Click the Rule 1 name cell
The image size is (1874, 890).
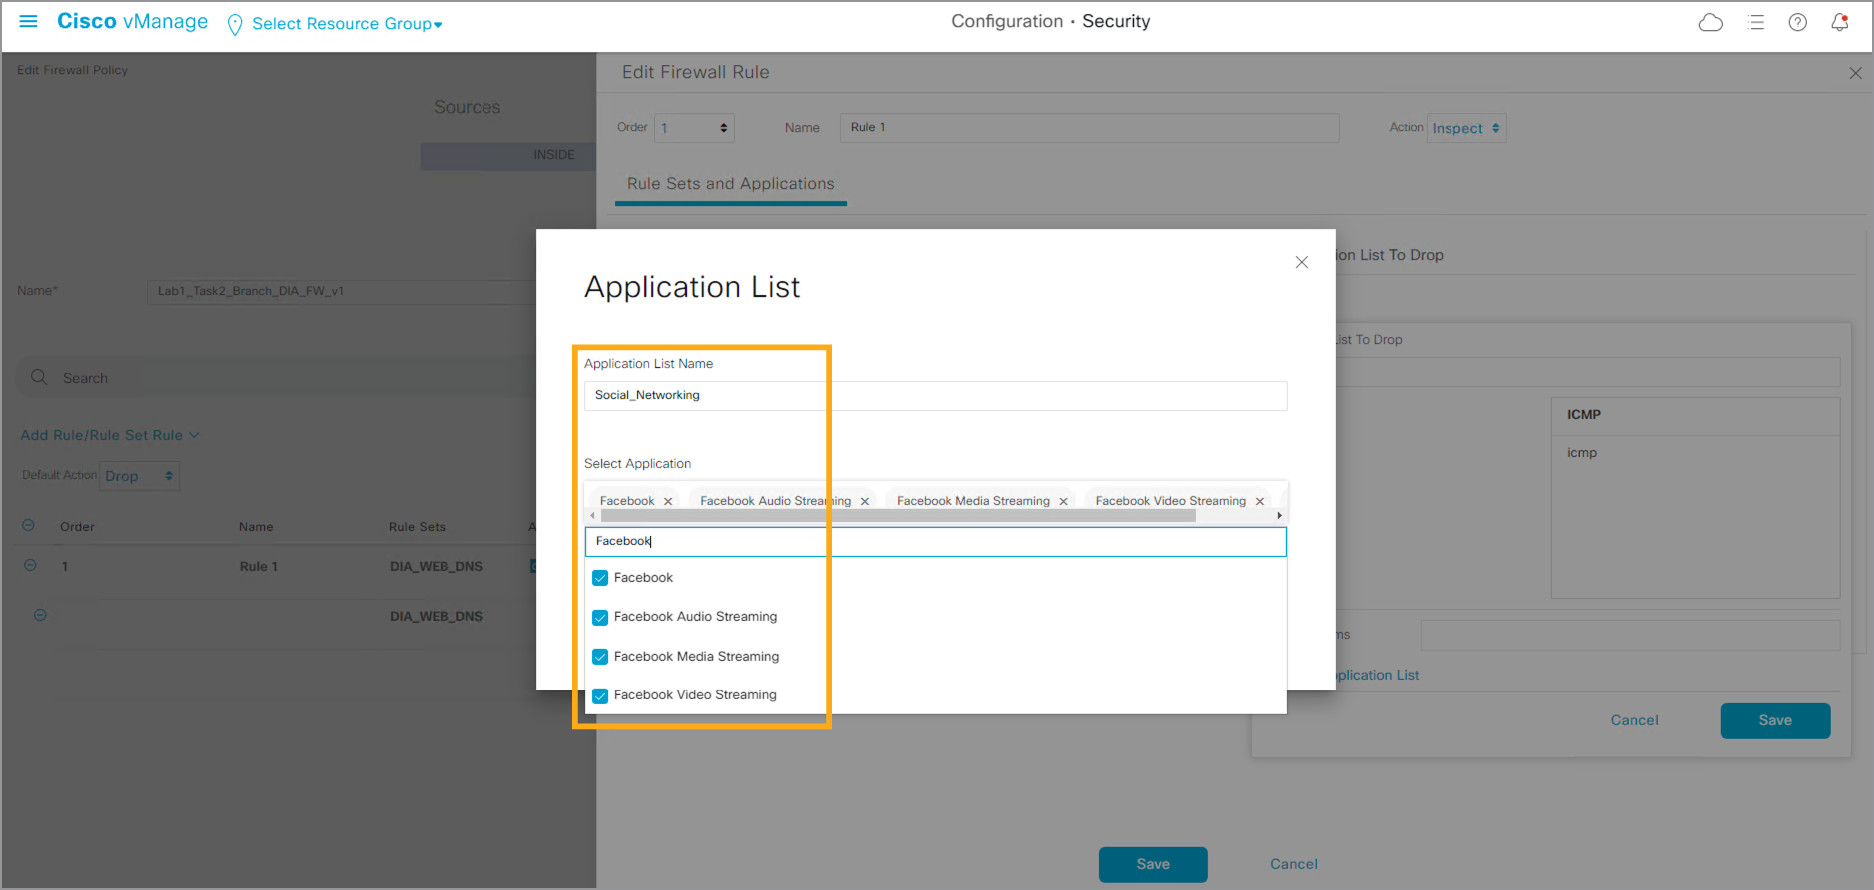258,566
